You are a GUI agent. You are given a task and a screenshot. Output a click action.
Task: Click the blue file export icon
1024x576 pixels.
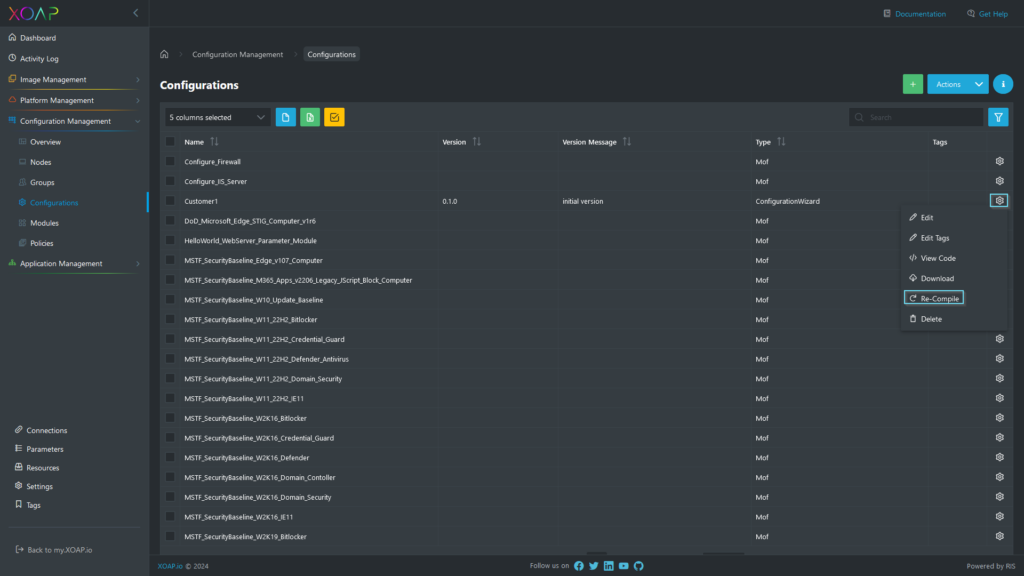[285, 118]
